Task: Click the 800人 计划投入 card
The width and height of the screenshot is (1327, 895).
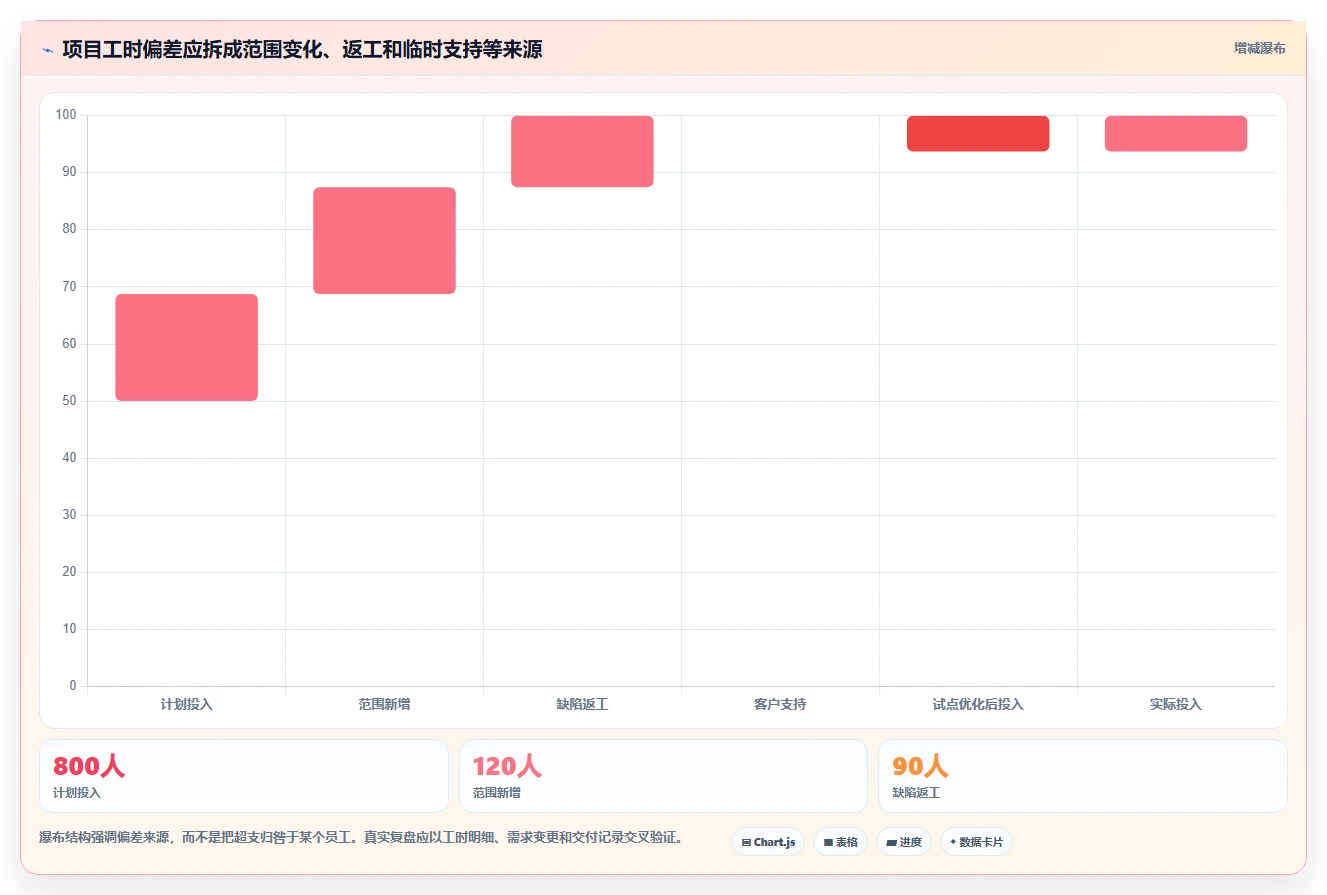Action: point(244,776)
